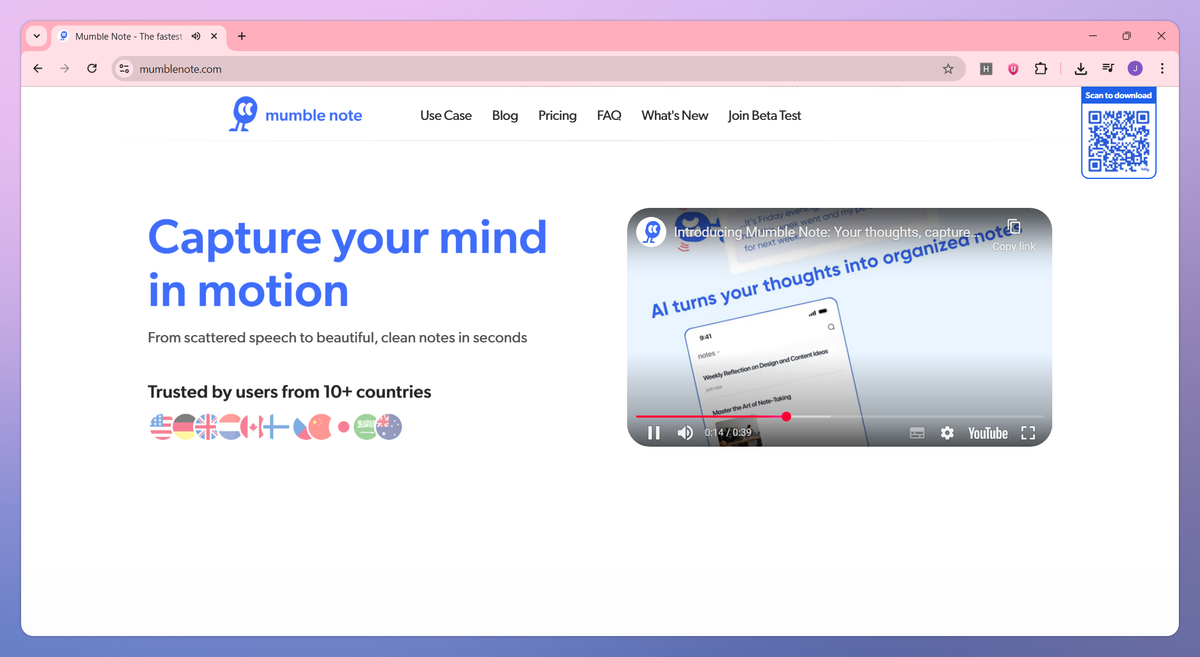1200x657 pixels.
Task: Mute the video with the speaker icon
Action: (x=685, y=433)
